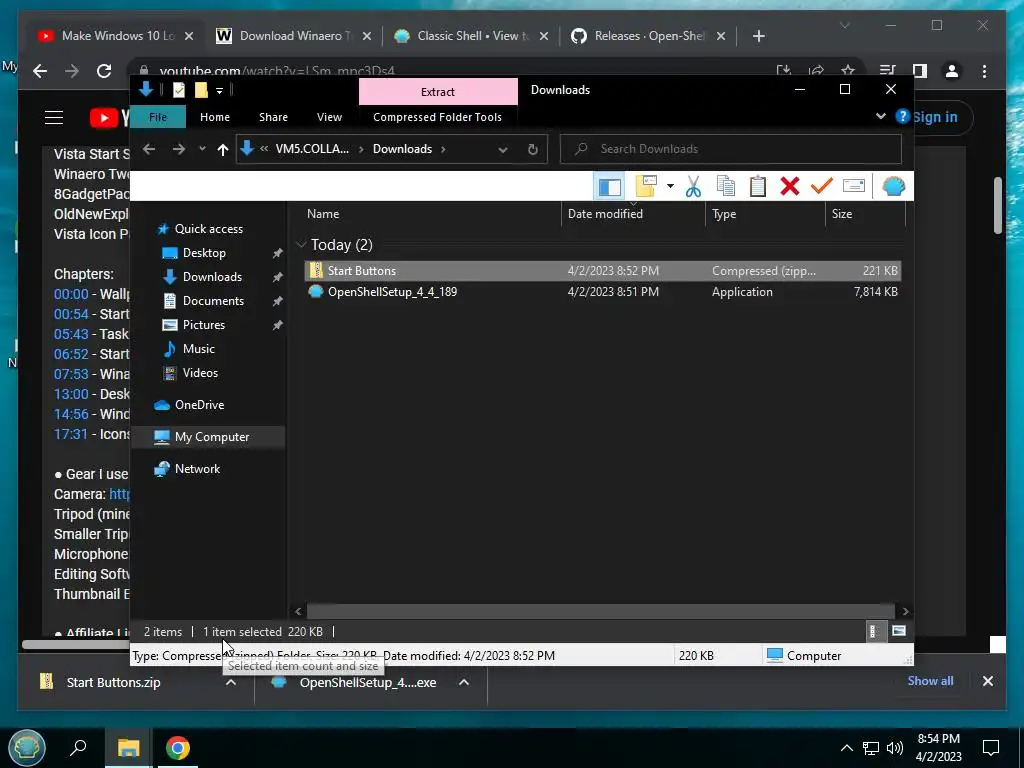Open OpenShellSetup exe download options arrow
Image resolution: width=1024 pixels, height=768 pixels.
(x=464, y=682)
